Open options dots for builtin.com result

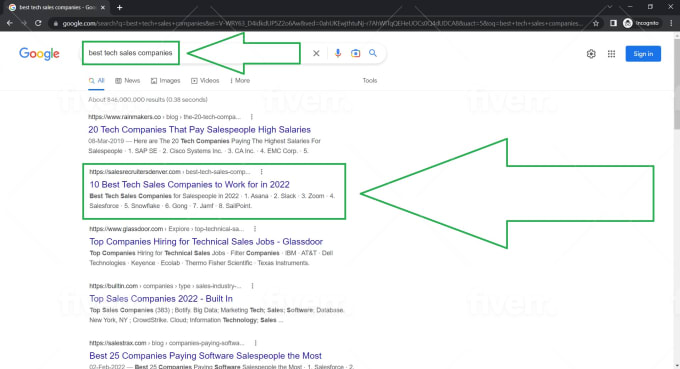click(x=252, y=286)
